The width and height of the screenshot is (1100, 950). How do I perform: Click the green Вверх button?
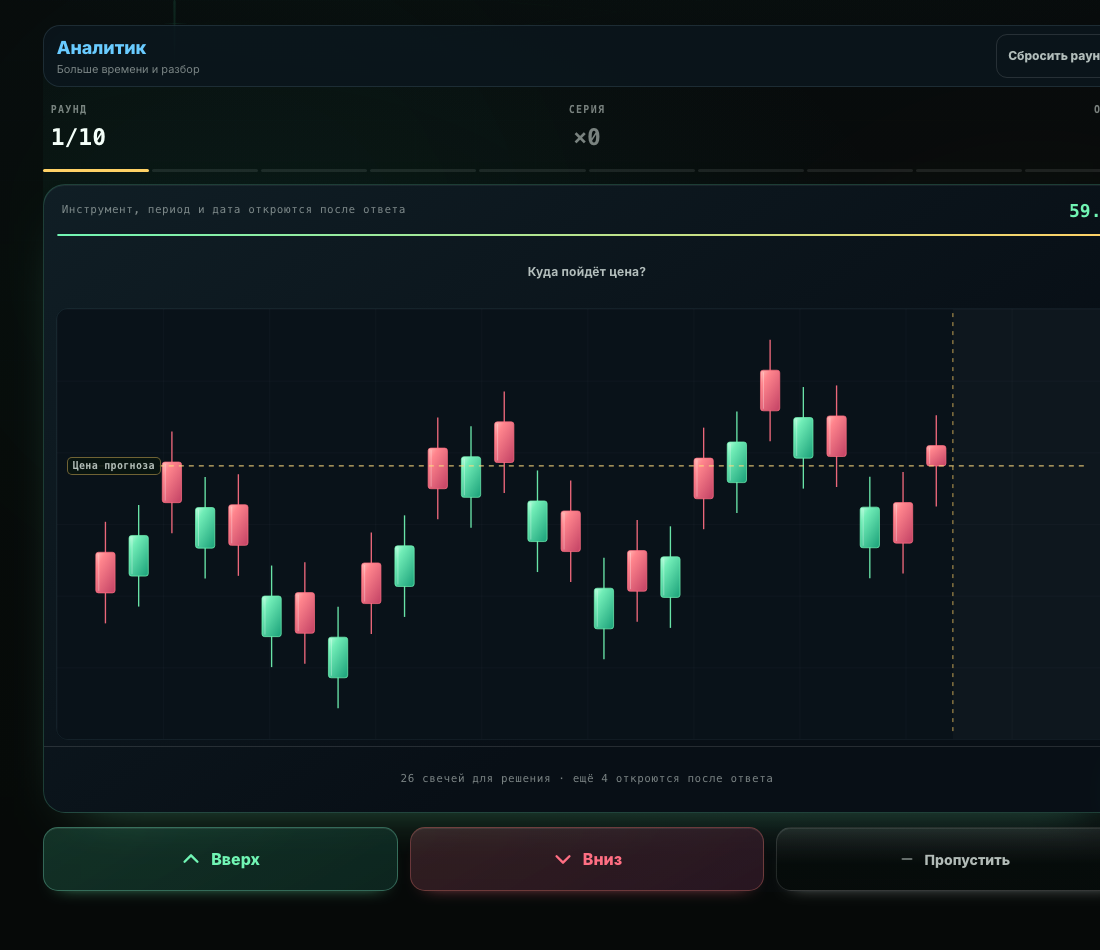(x=220, y=859)
